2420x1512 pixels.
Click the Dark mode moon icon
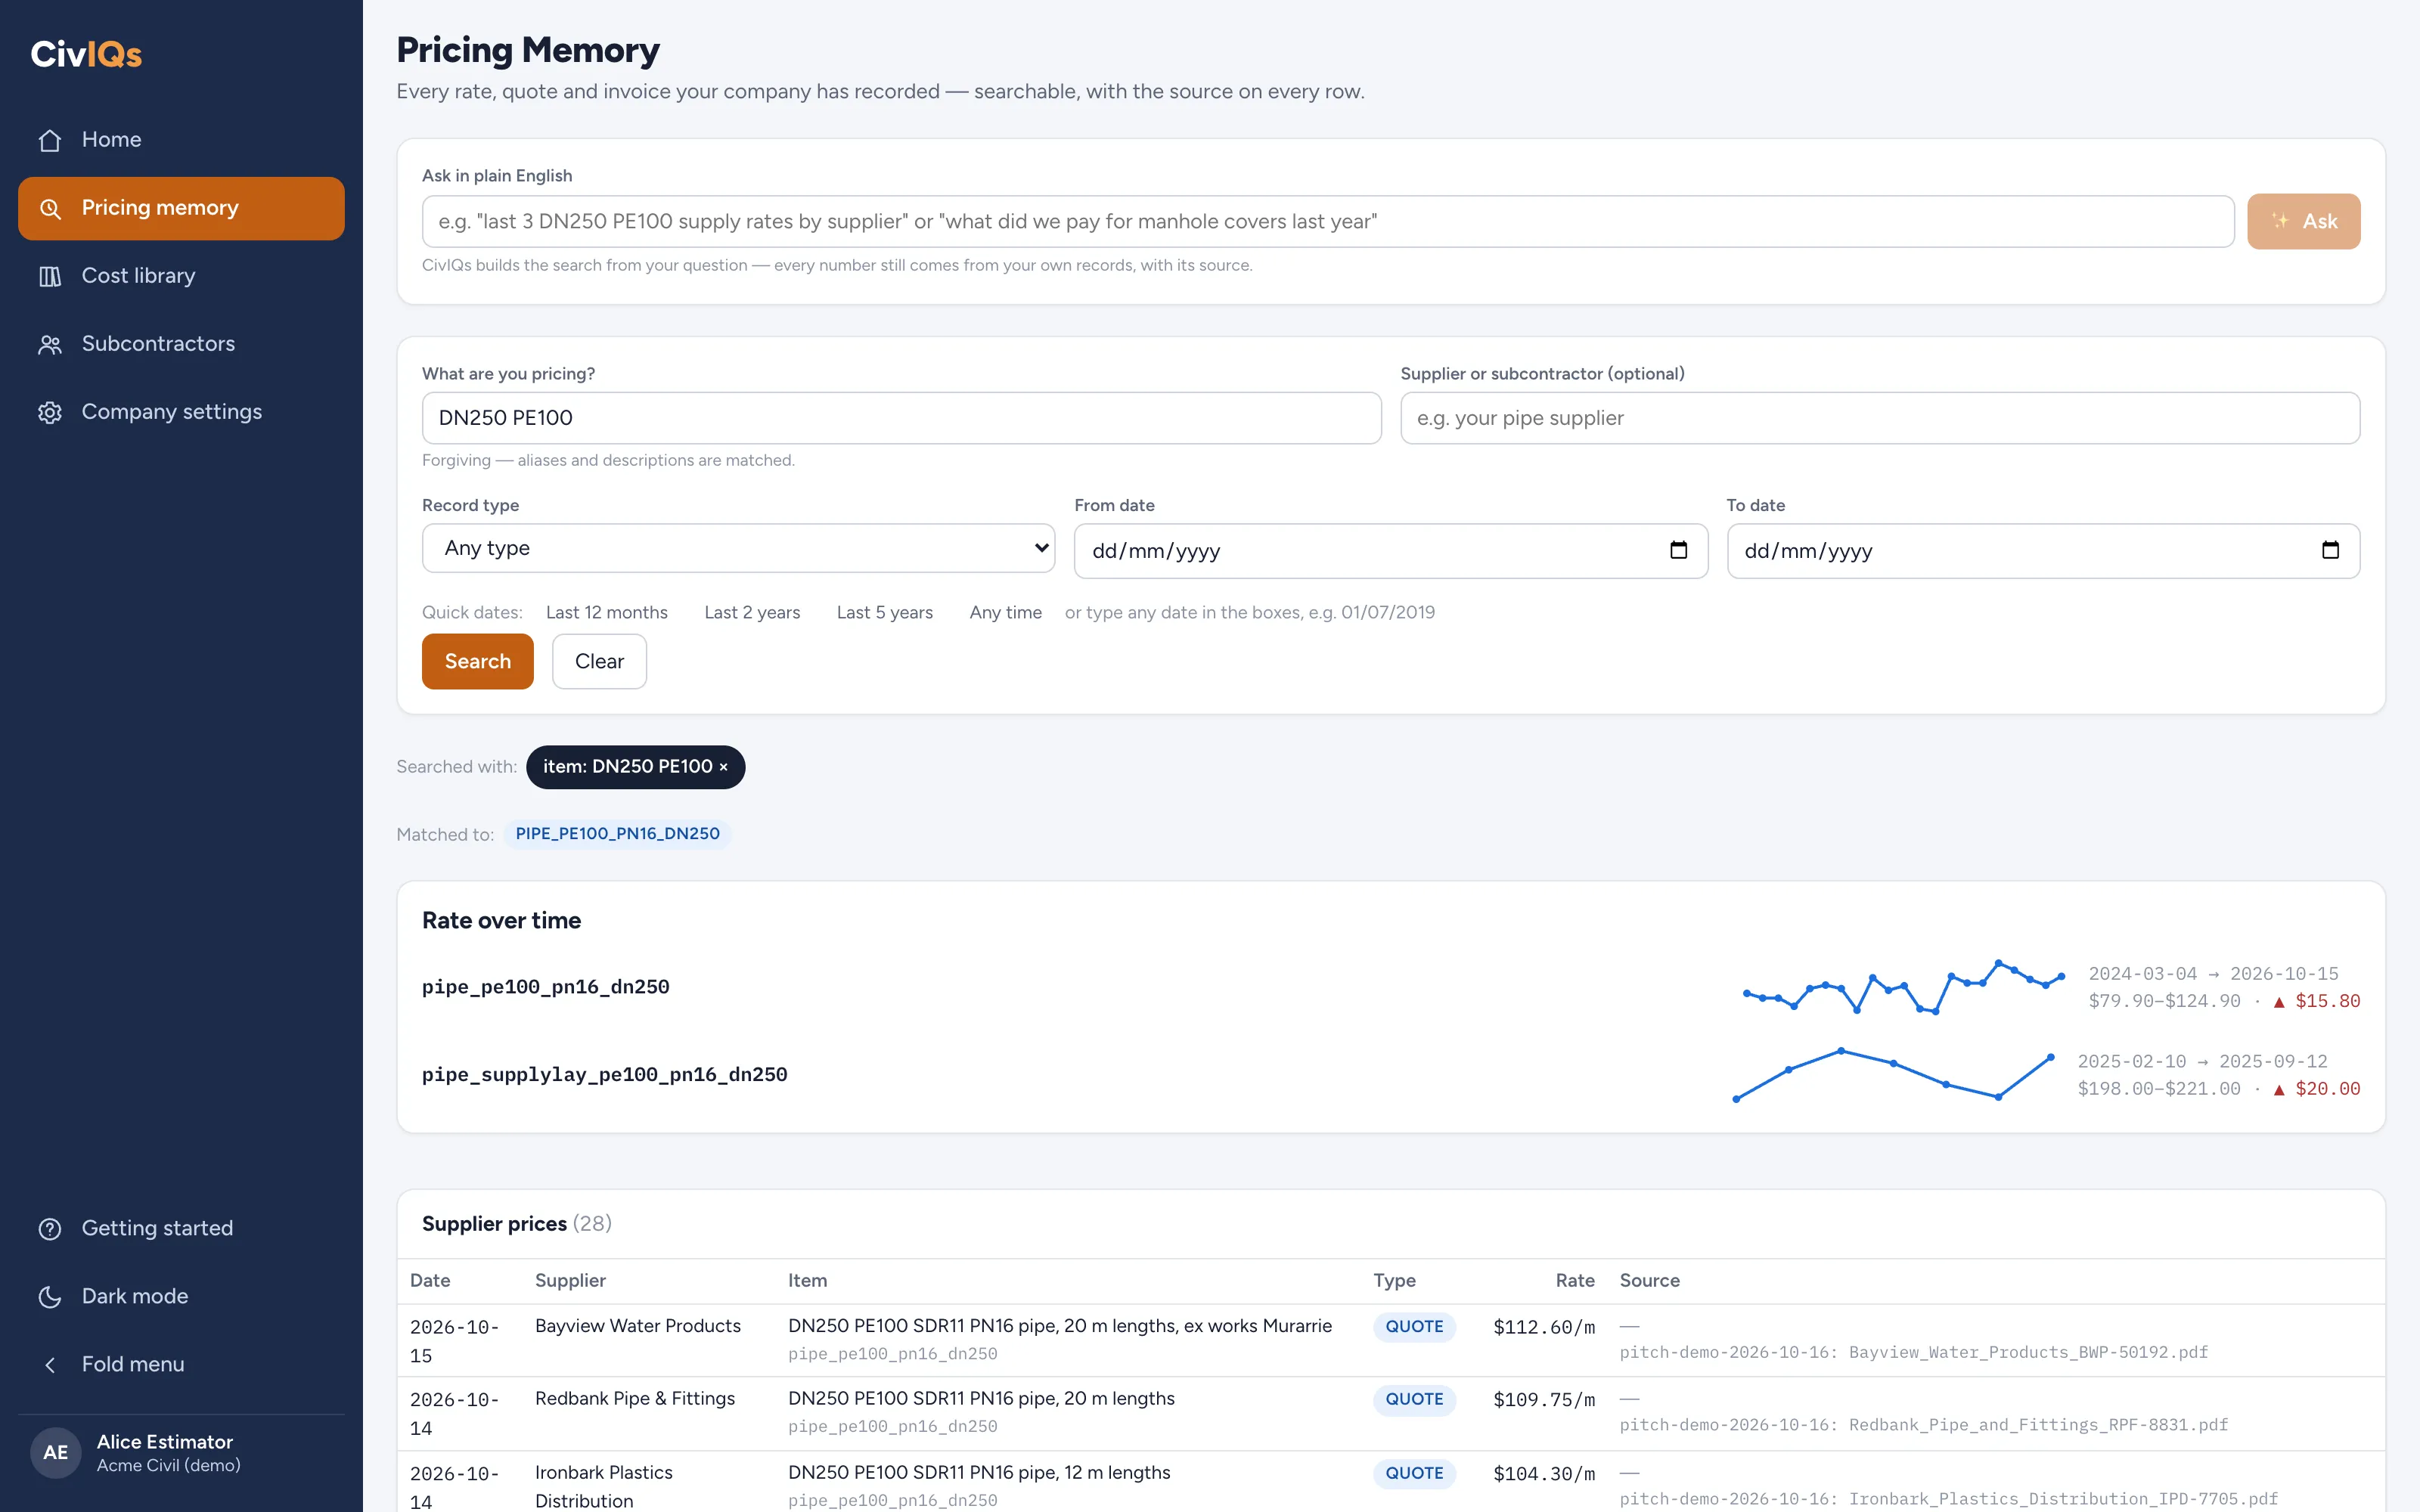(x=50, y=1296)
